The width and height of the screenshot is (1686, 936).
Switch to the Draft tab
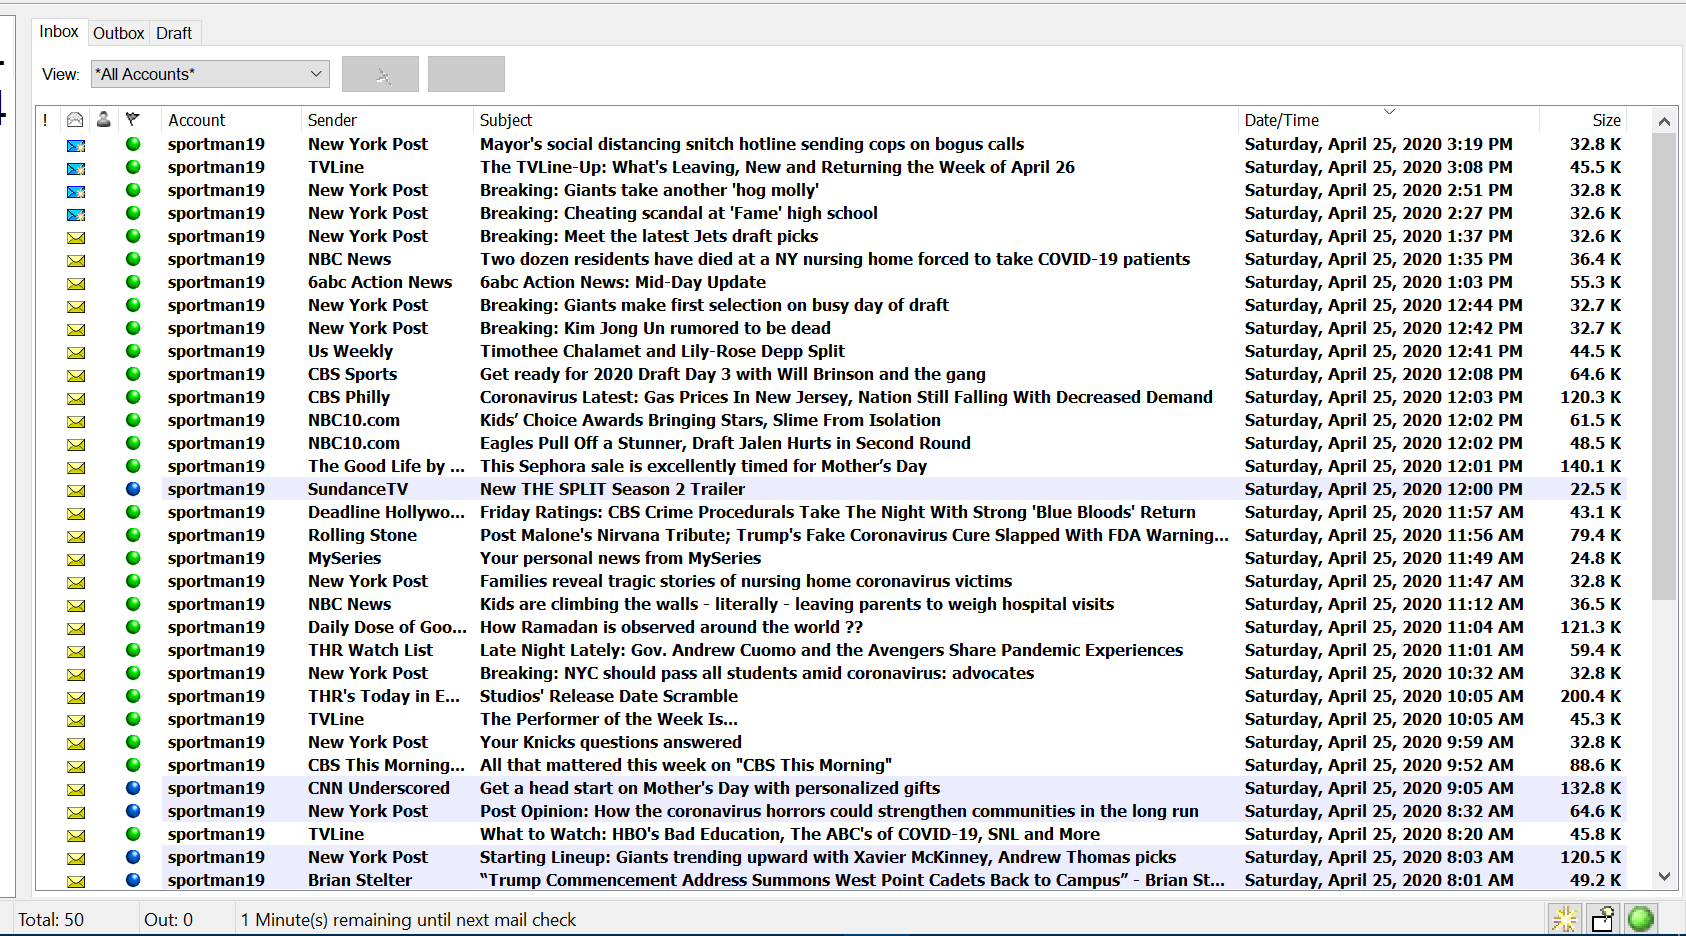(x=174, y=33)
